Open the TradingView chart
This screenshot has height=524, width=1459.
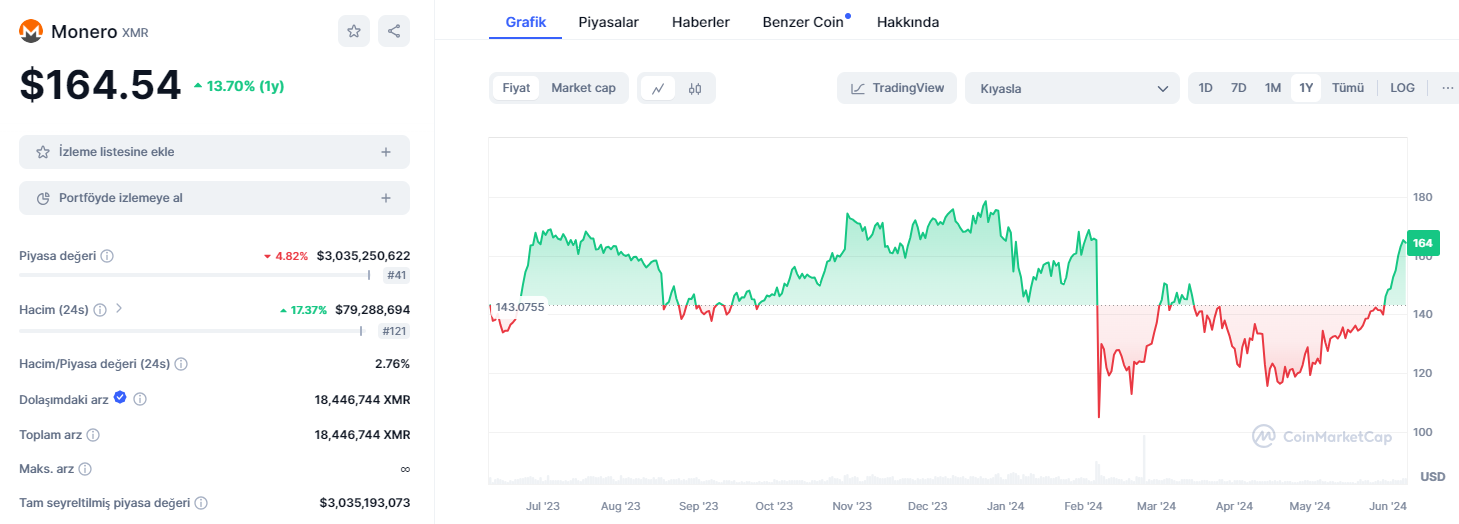pyautogui.click(x=897, y=88)
